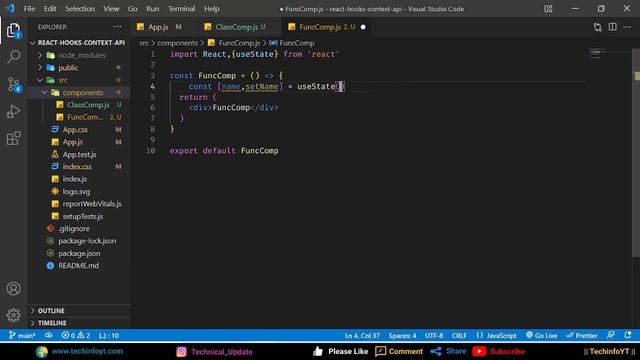
Task: Open setupTests.js file
Action: point(78,216)
